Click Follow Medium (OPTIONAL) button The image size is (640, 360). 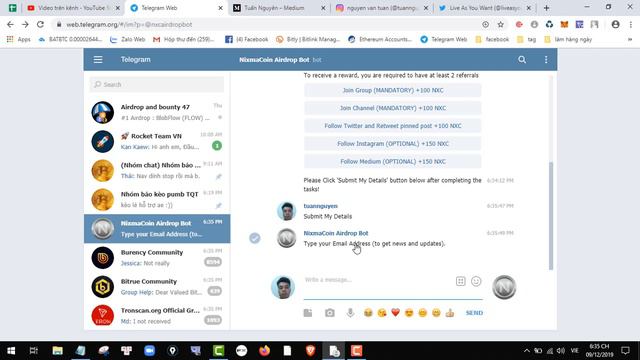393,162
